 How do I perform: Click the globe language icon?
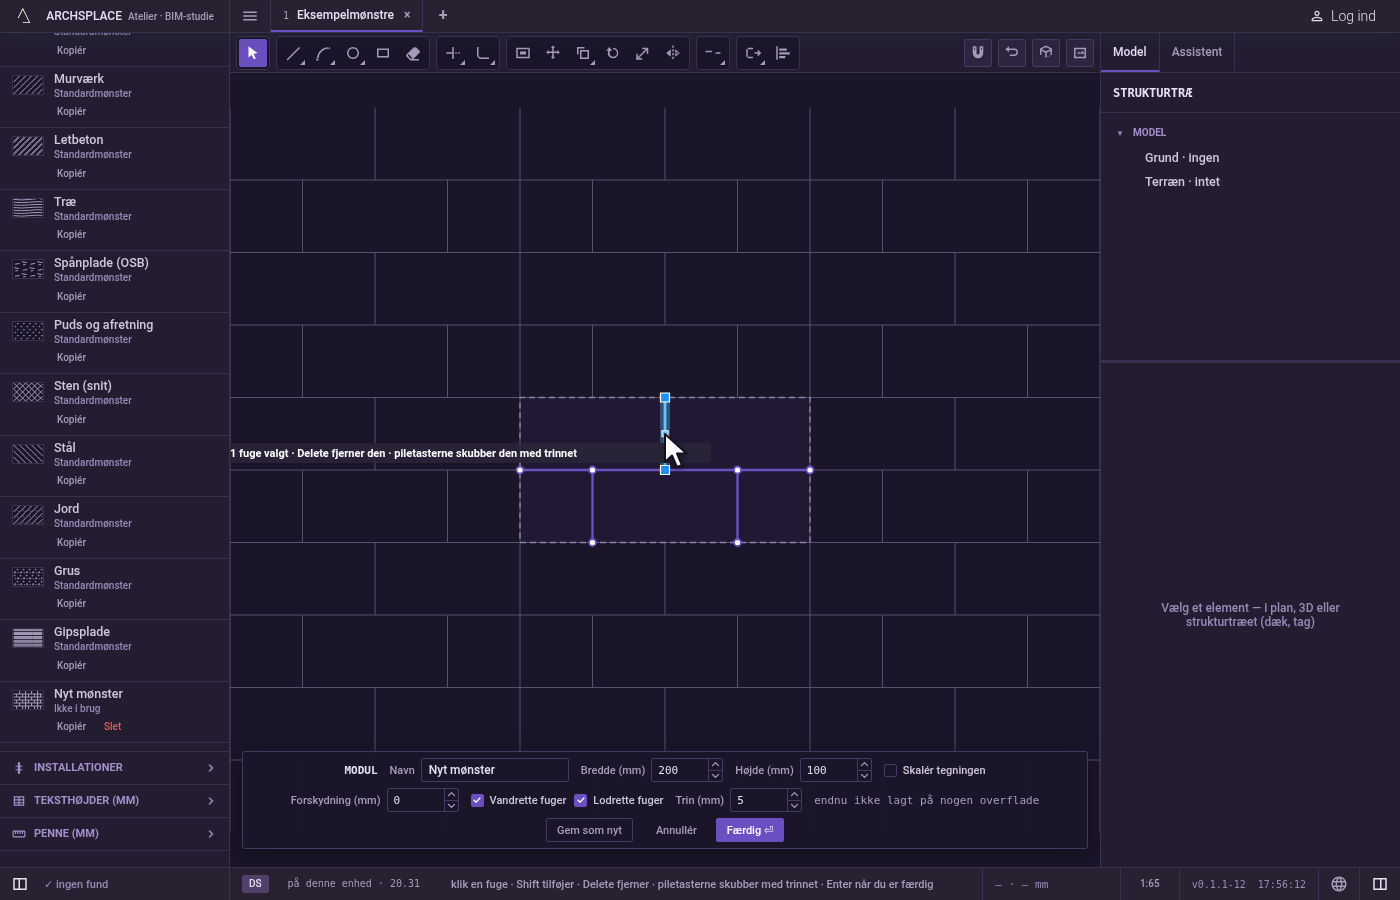(1339, 884)
